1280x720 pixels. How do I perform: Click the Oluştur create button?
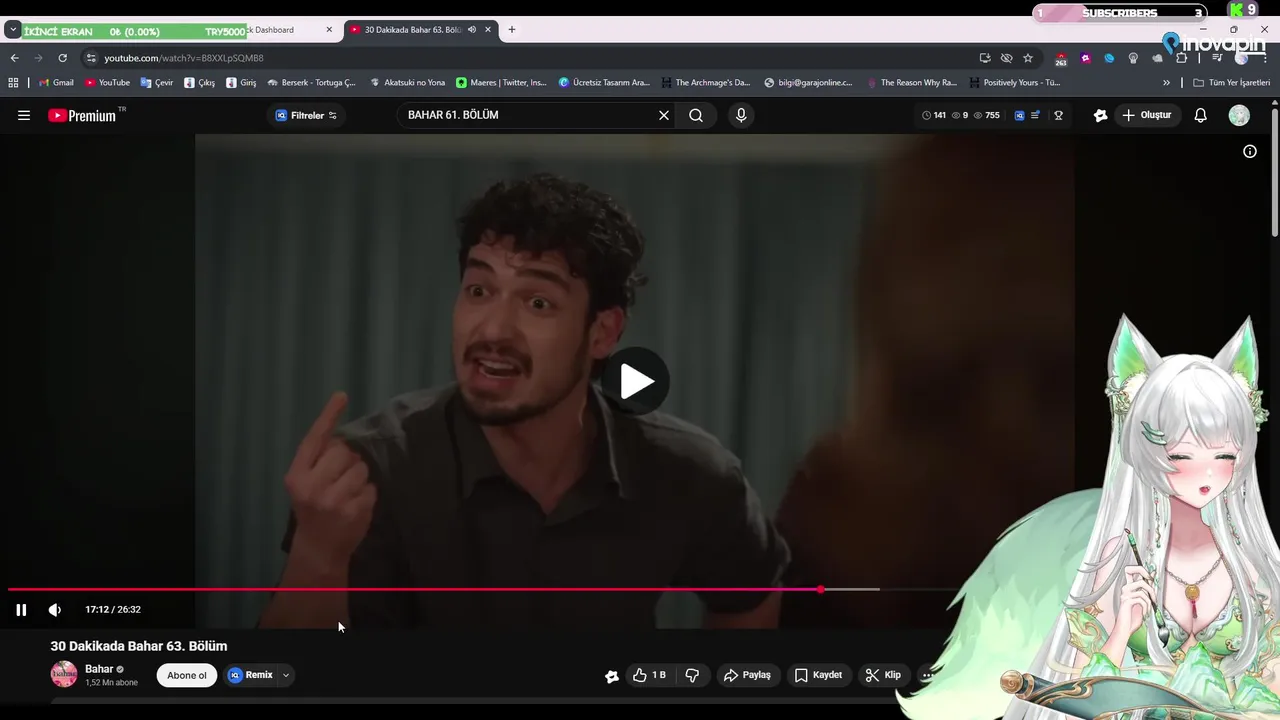(x=1146, y=115)
